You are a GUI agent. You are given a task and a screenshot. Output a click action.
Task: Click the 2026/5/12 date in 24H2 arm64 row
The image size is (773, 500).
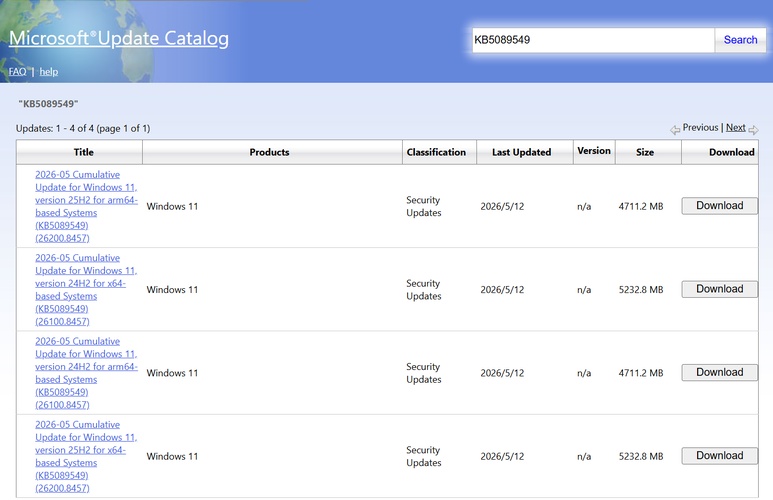tap(502, 373)
